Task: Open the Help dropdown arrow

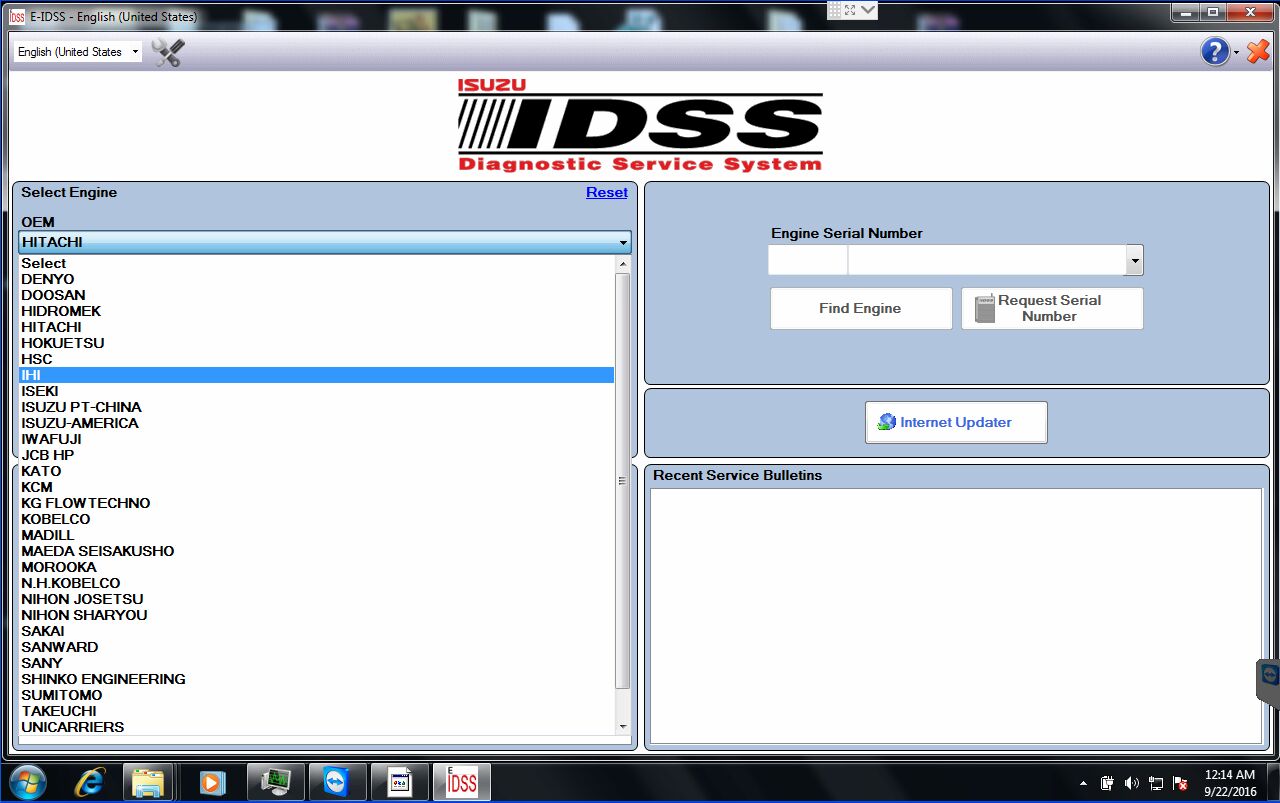Action: [1237, 53]
